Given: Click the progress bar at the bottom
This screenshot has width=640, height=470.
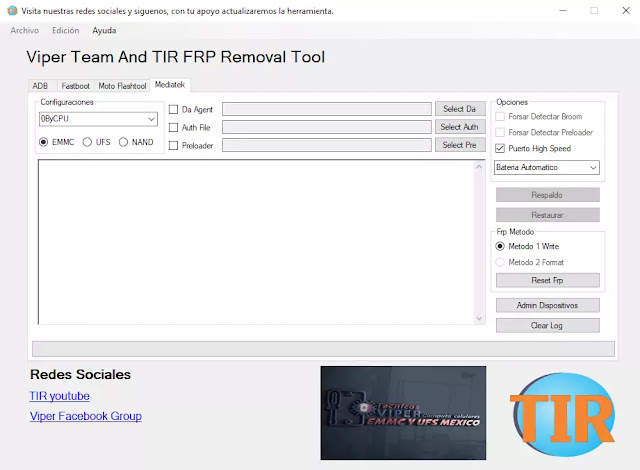Looking at the screenshot, I should coord(323,349).
